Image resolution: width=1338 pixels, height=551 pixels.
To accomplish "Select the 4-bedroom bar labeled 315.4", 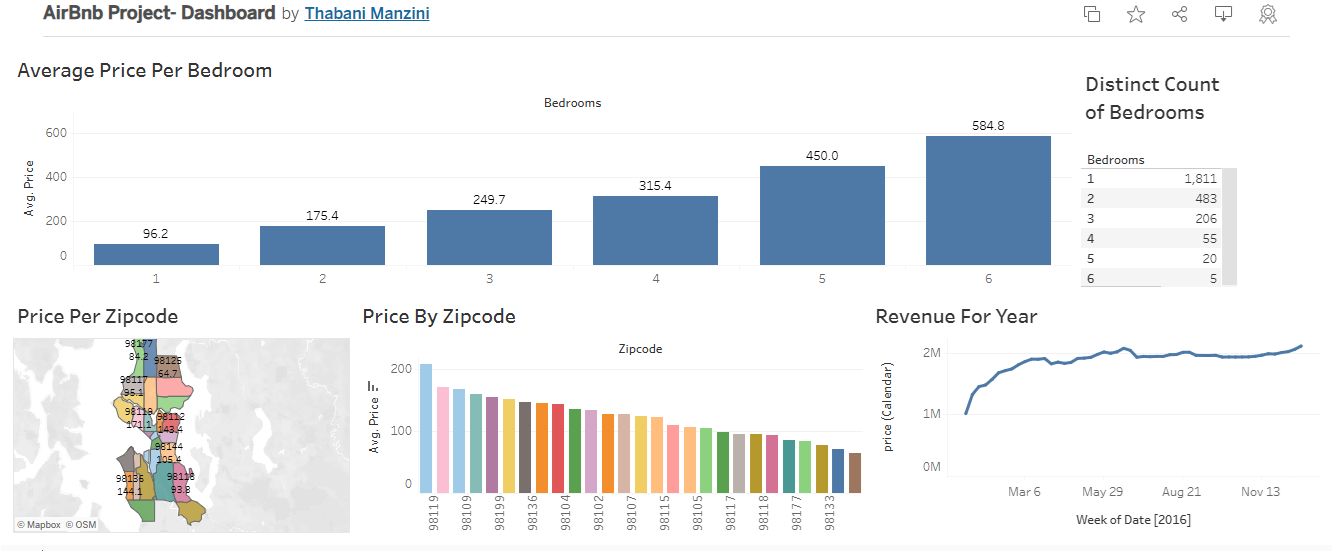I will [x=655, y=230].
